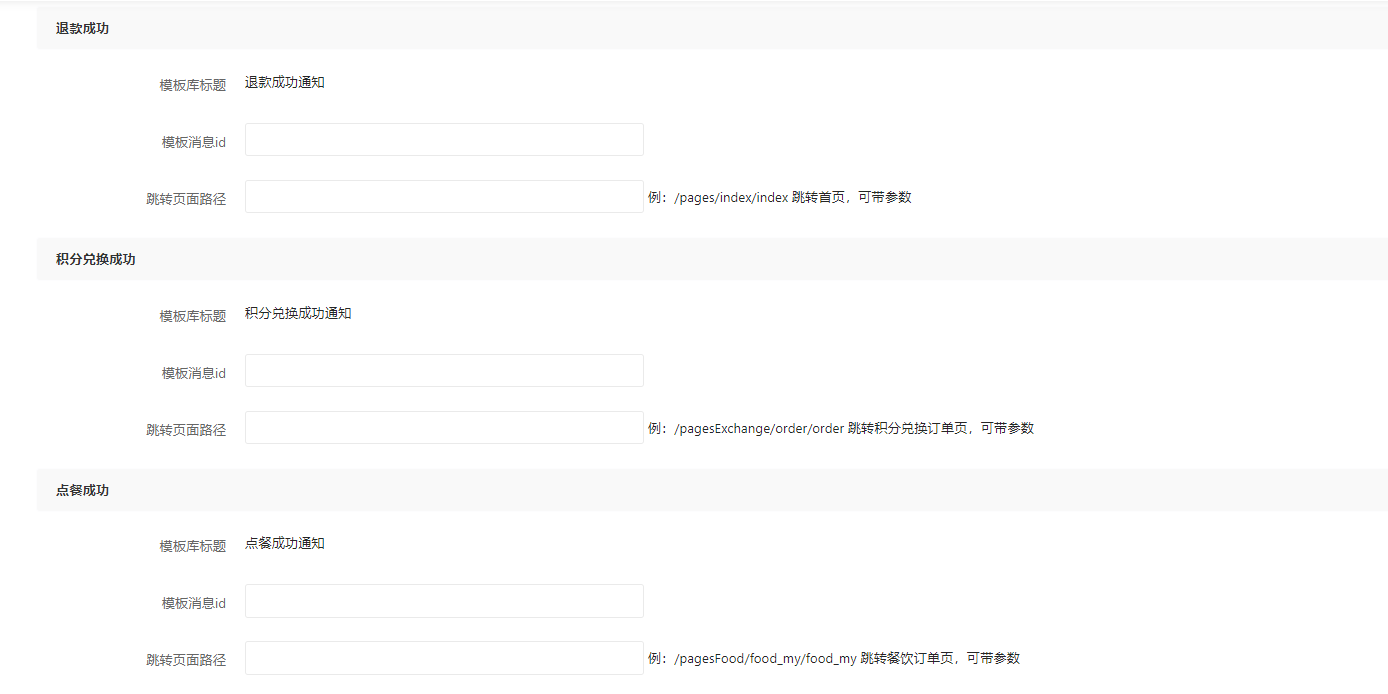Image resolution: width=1388 pixels, height=694 pixels.
Task: Click the 退款成功通知 template title text
Action: (285, 83)
